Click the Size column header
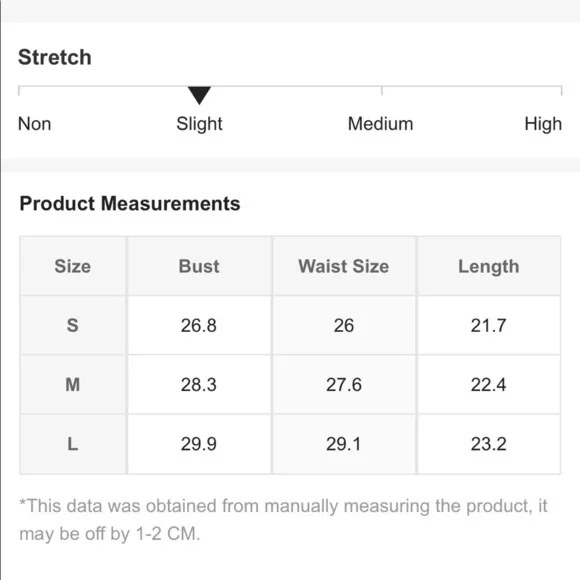This screenshot has width=580, height=580. (72, 266)
